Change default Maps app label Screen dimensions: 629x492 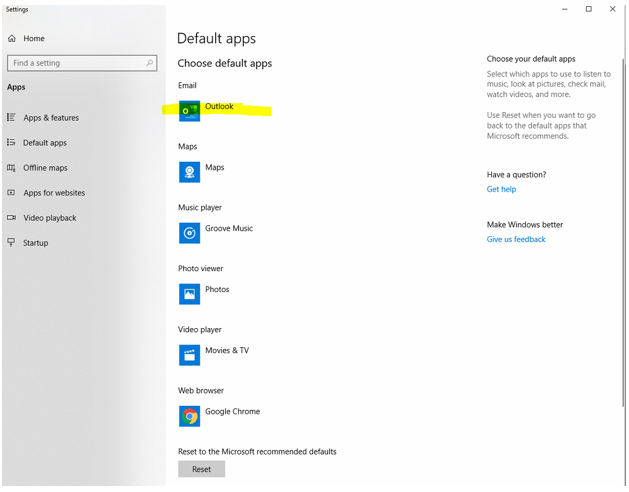coord(215,167)
